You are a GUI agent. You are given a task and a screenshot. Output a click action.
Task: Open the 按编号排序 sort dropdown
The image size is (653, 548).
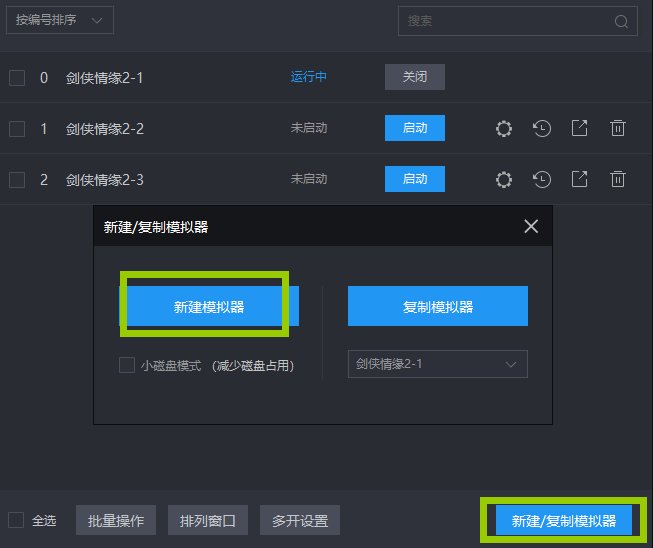click(60, 20)
